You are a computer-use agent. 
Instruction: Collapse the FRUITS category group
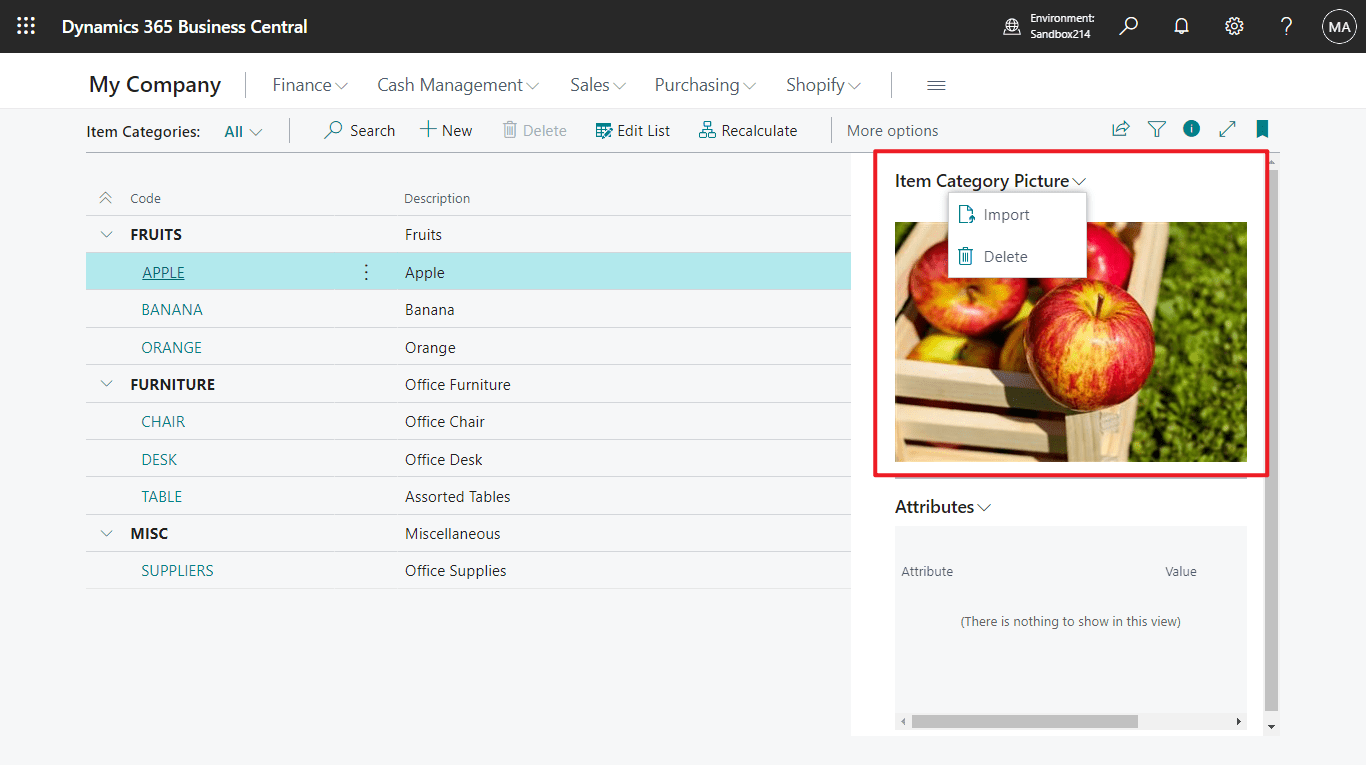pyautogui.click(x=107, y=234)
